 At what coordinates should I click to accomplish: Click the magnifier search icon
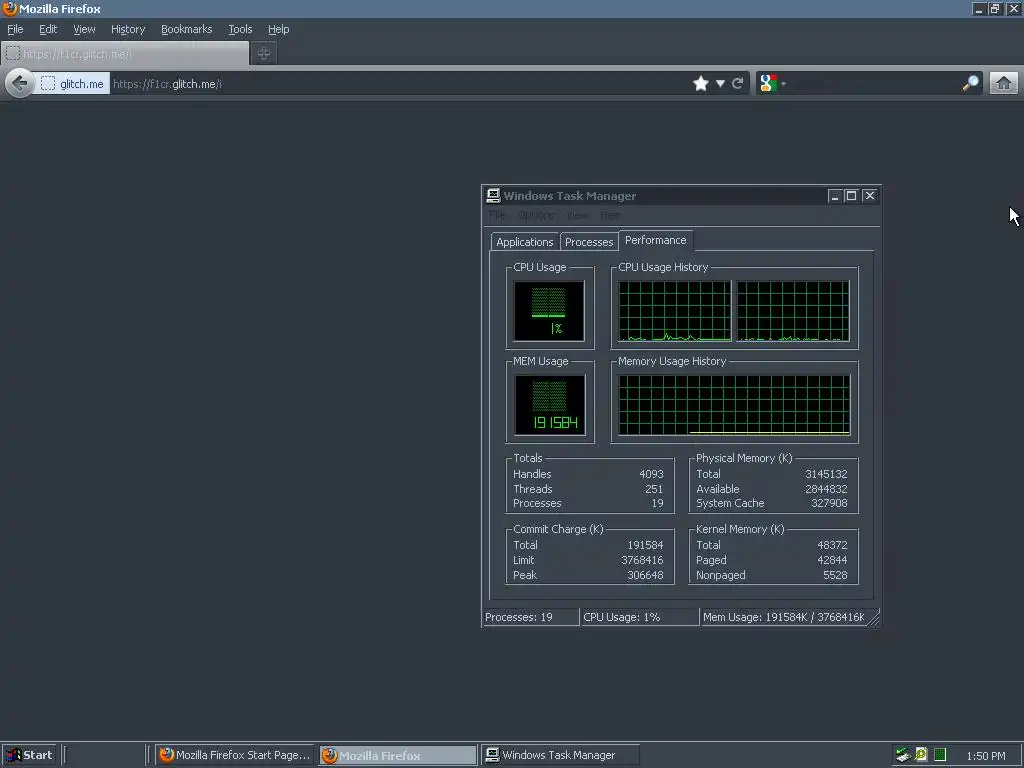coord(971,84)
